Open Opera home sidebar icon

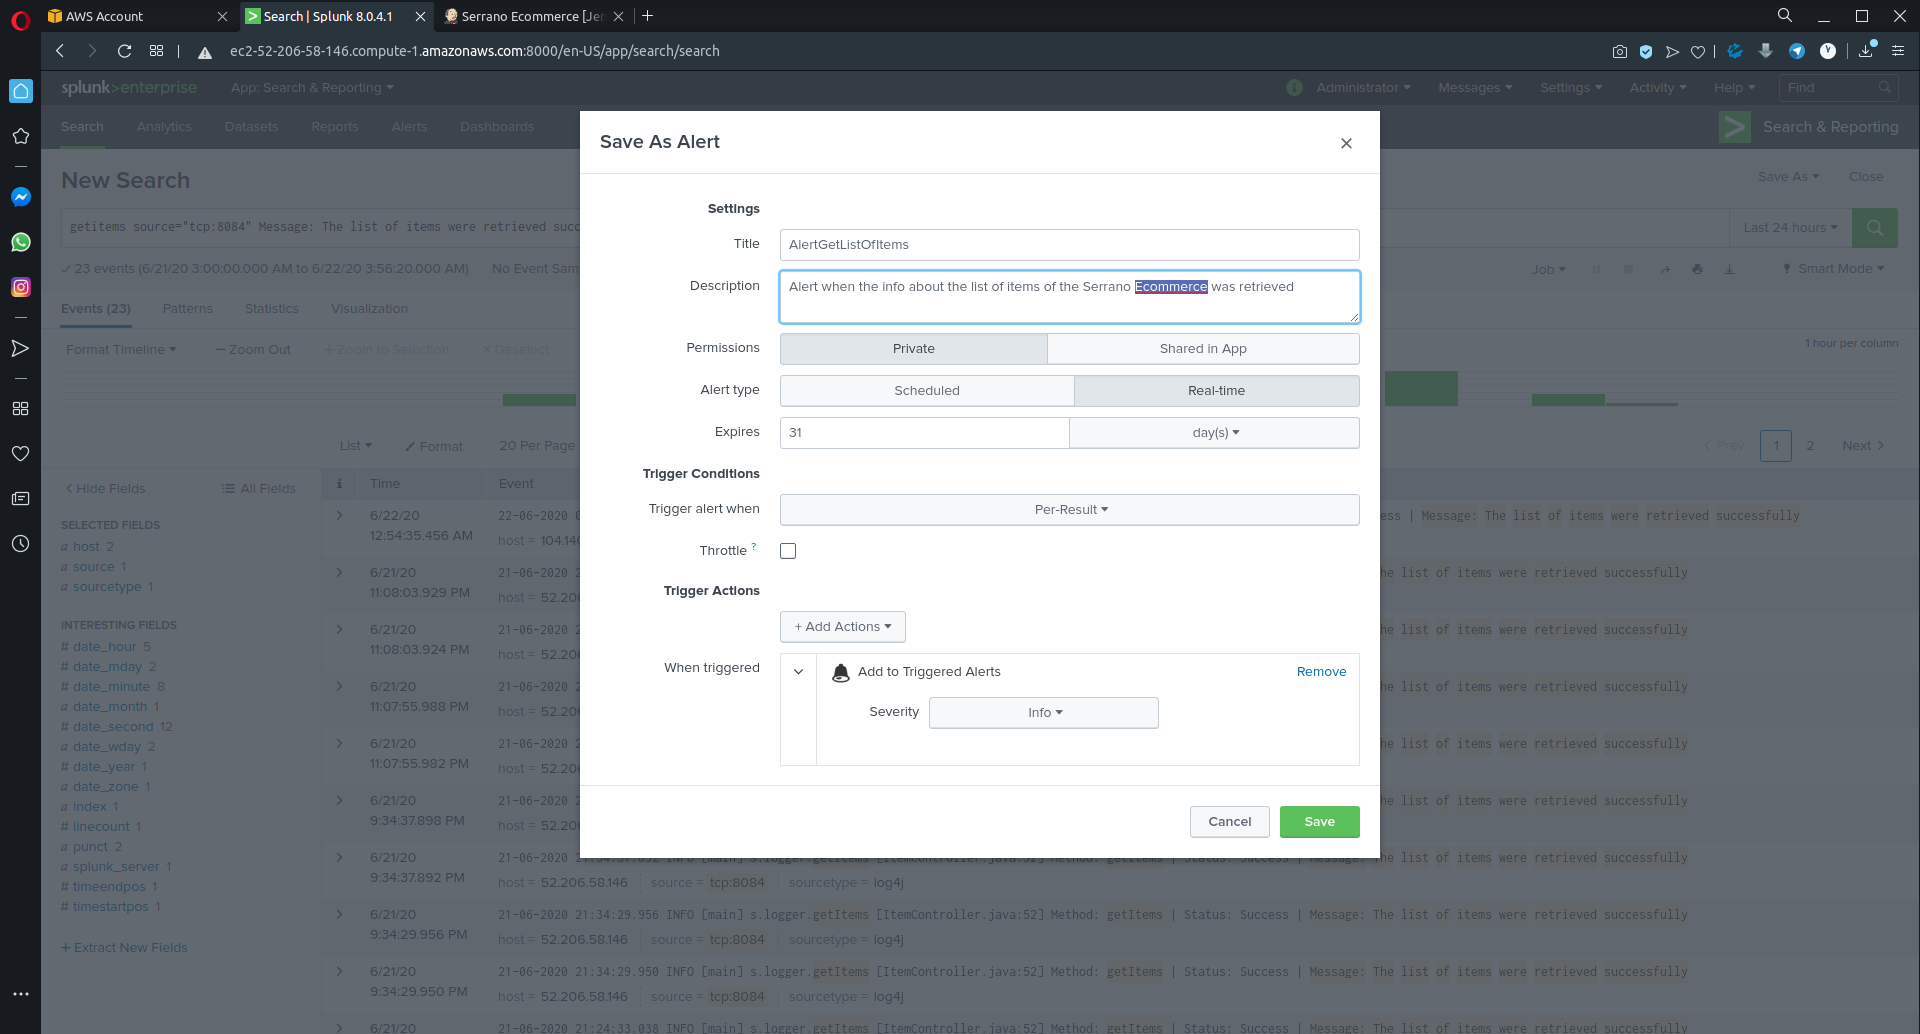pos(21,91)
